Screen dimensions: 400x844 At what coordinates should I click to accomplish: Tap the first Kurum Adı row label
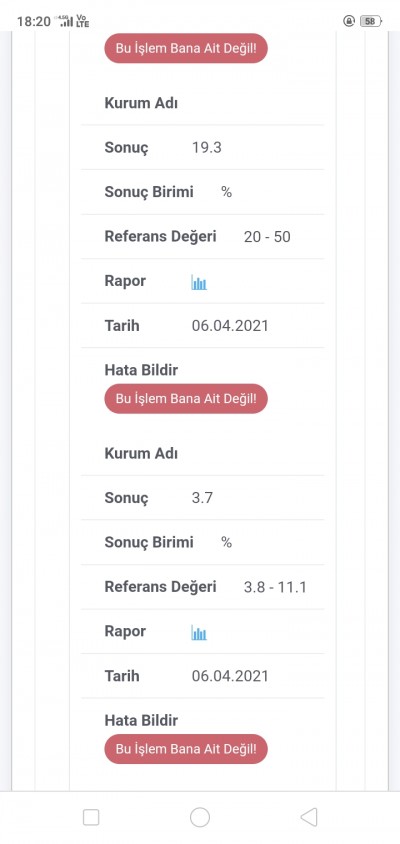coord(141,103)
